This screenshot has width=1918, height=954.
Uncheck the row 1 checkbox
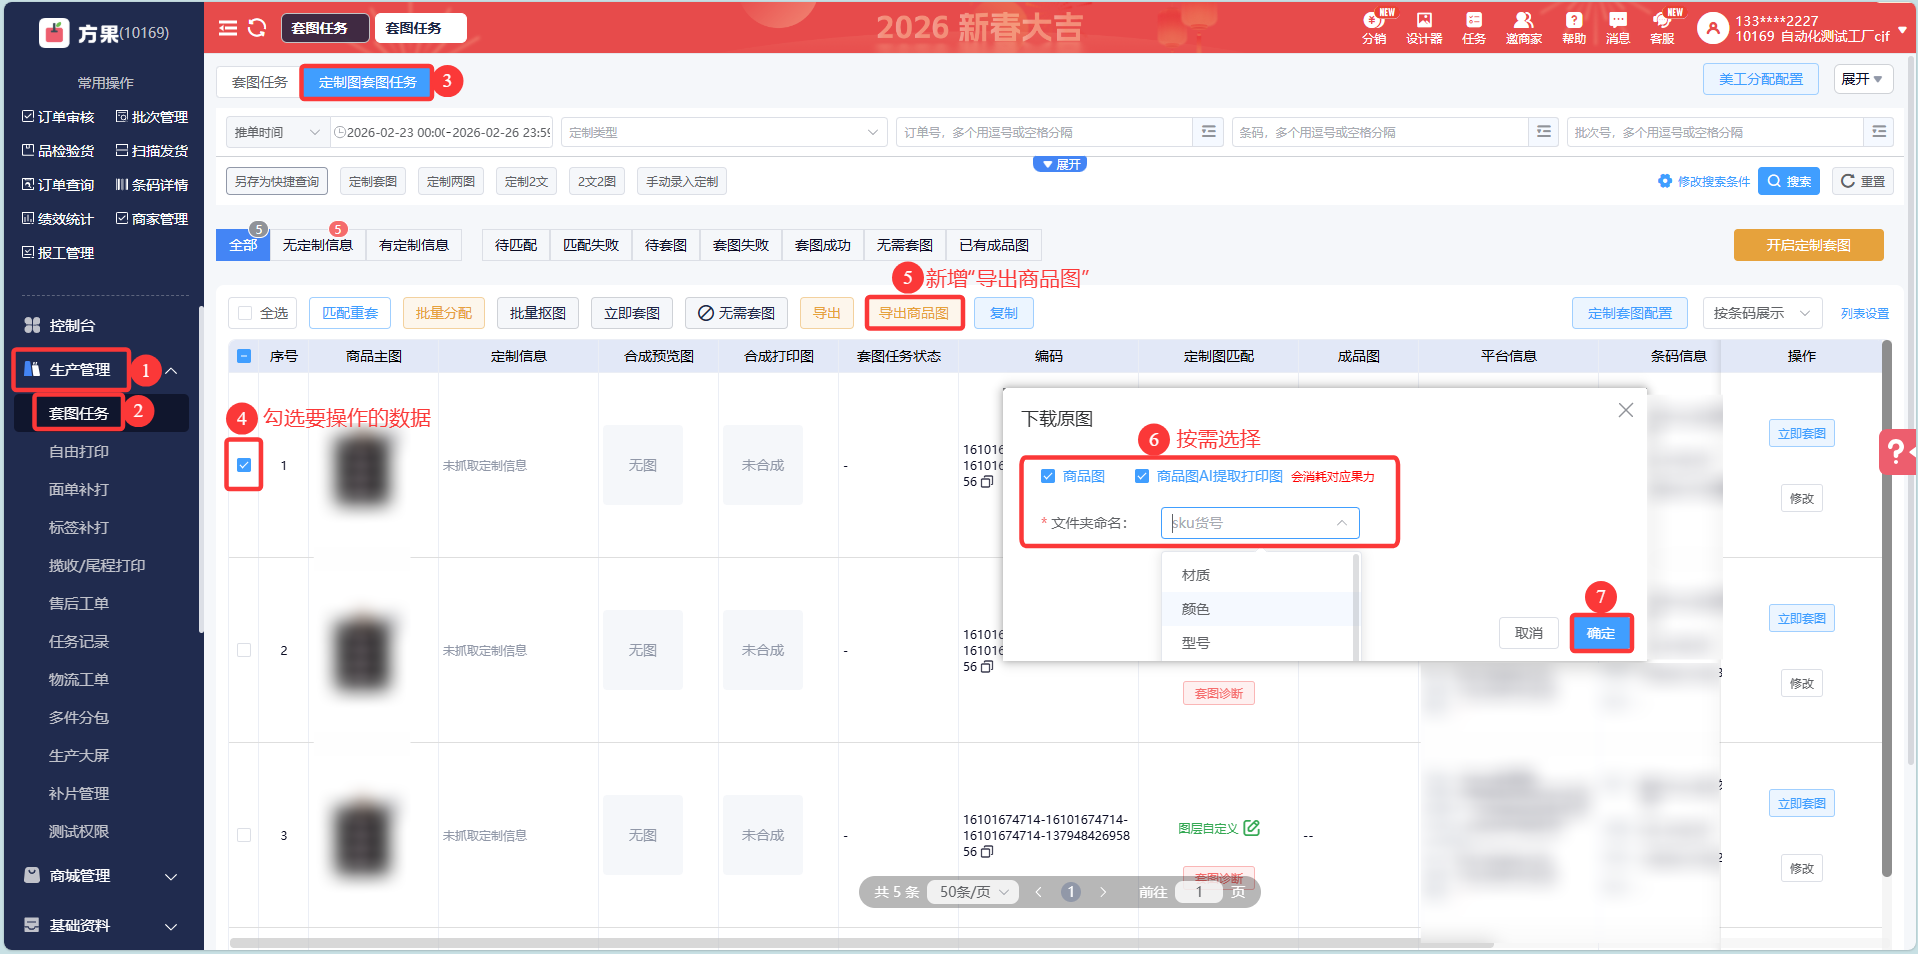(244, 465)
